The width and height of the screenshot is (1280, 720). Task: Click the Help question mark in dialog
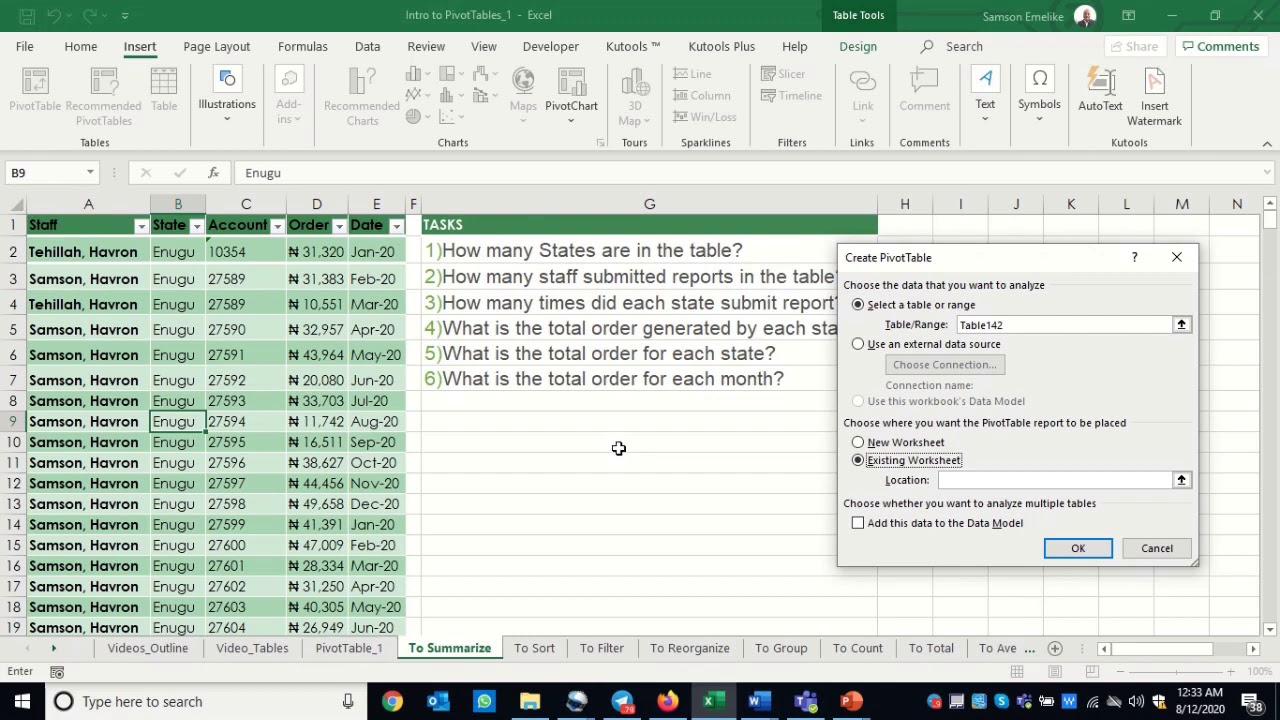[1134, 258]
